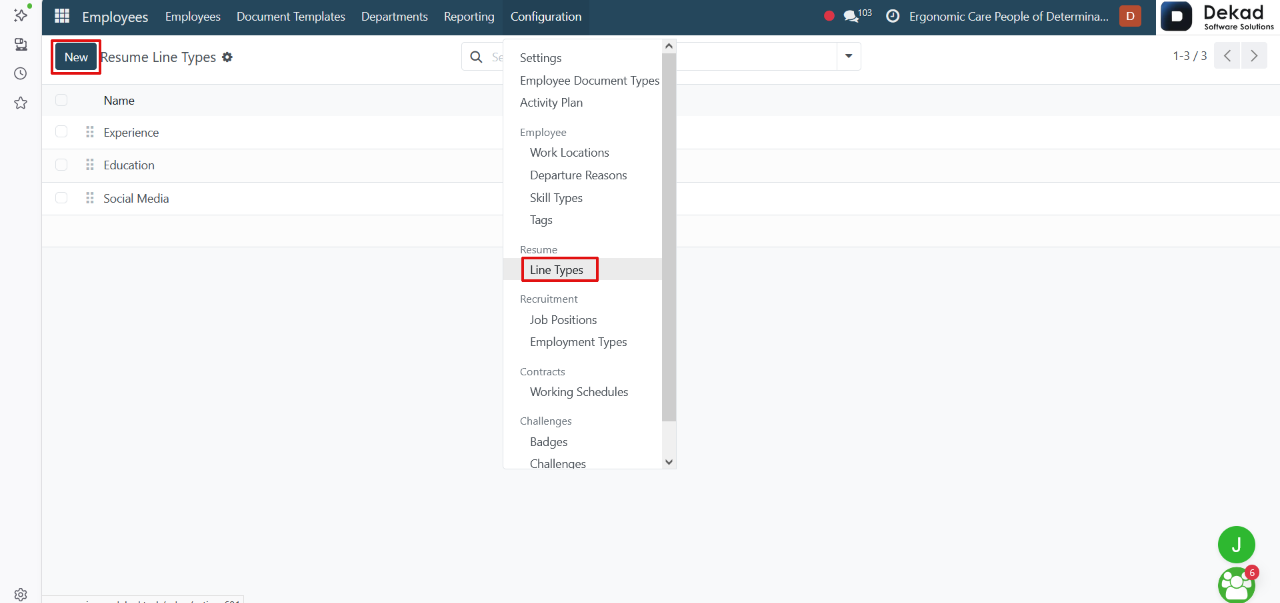This screenshot has width=1280, height=603.
Task: Click the star favorites icon in left sidebar
Action: [20, 103]
